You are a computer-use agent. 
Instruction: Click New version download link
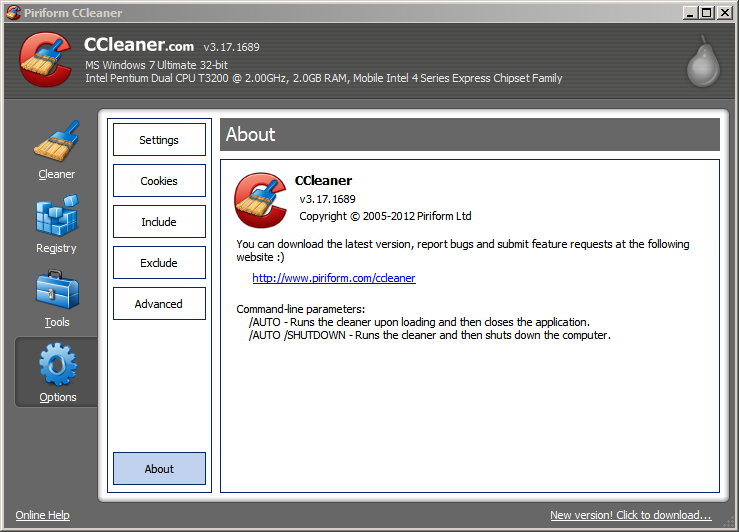pyautogui.click(x=631, y=515)
